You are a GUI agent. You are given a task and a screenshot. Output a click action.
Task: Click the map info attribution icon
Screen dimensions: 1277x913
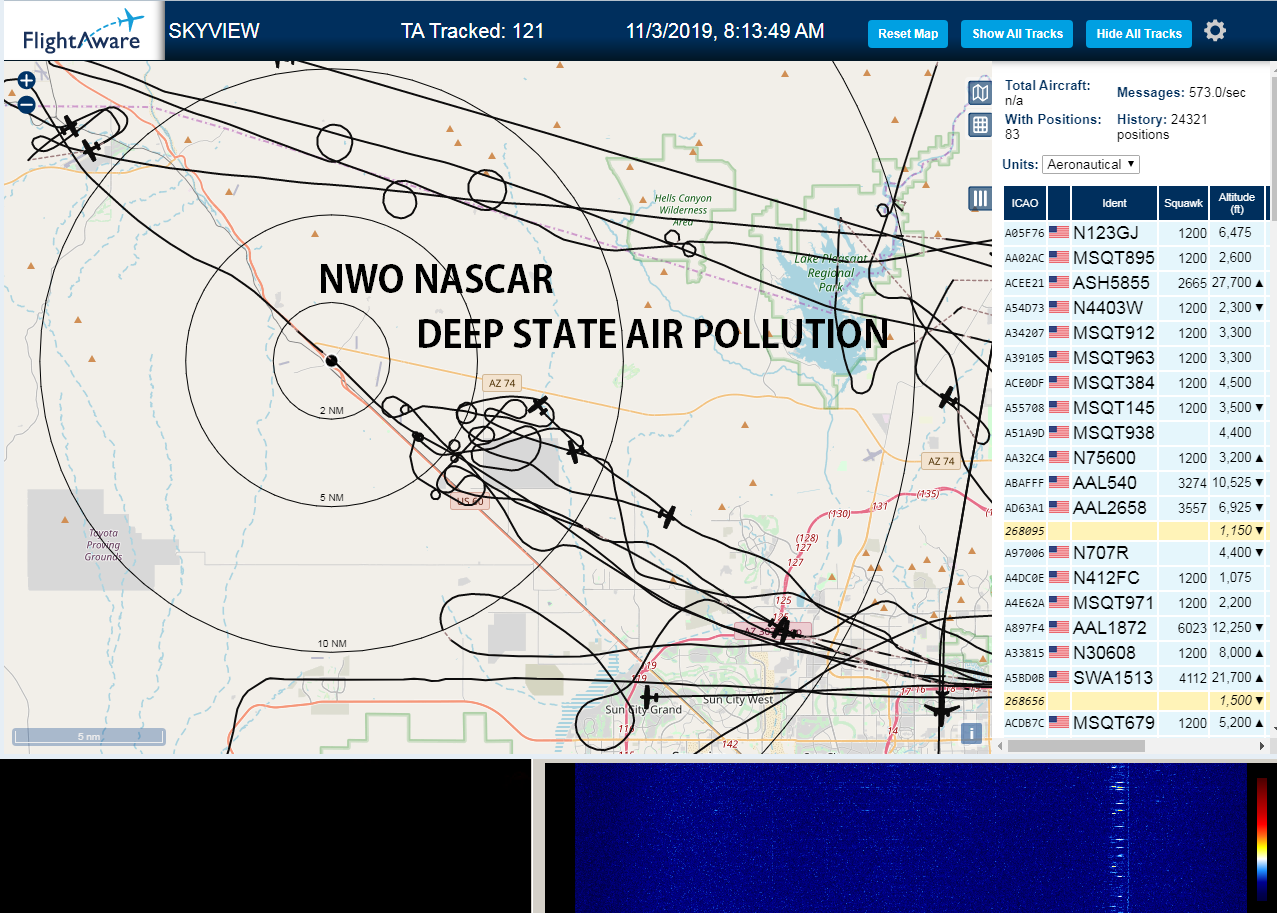[969, 733]
